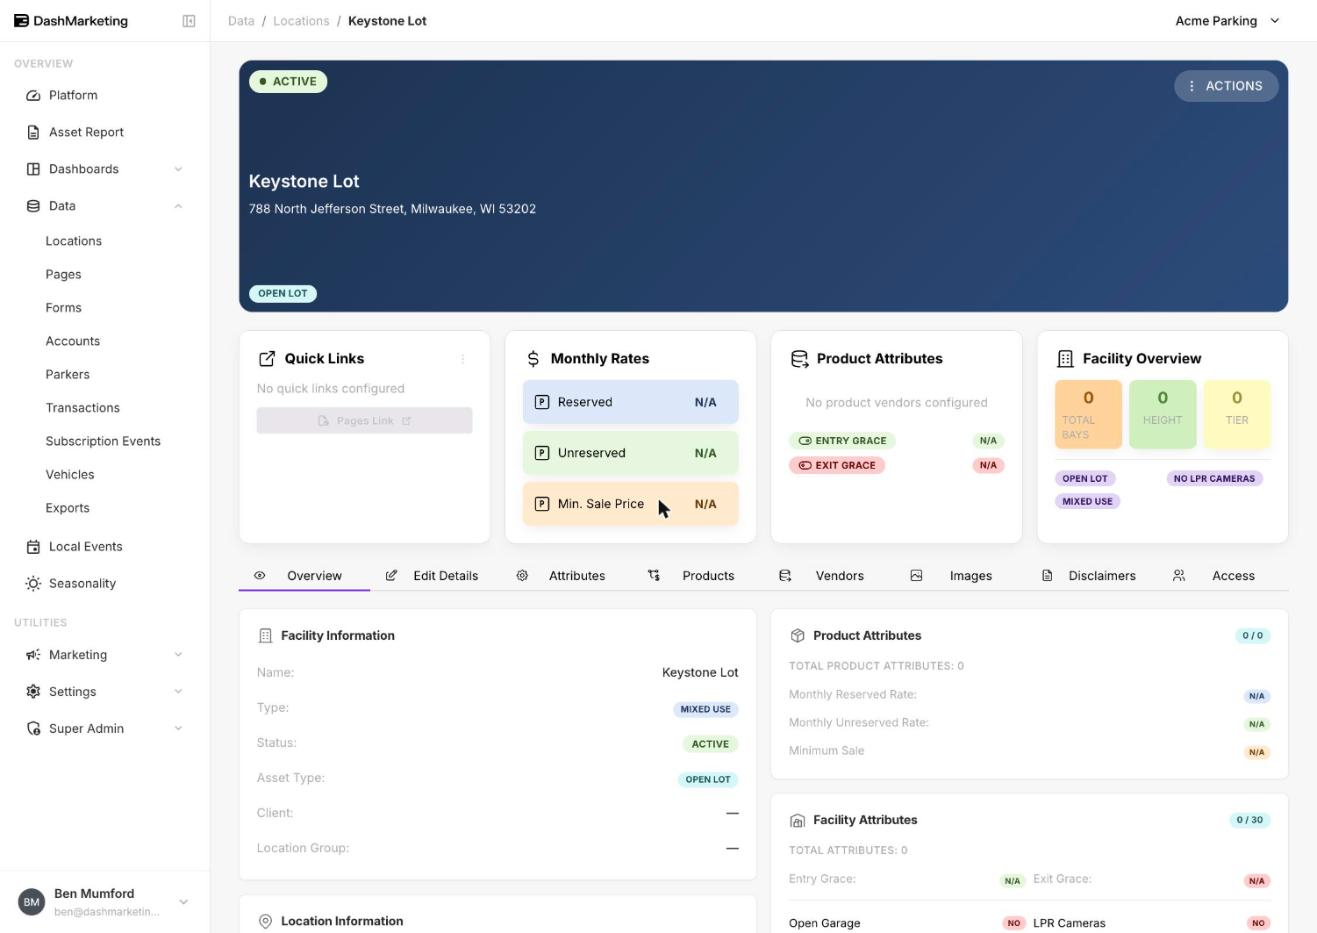Open the Acme Parking account dropdown
This screenshot has width=1317, height=933.
[x=1228, y=21]
